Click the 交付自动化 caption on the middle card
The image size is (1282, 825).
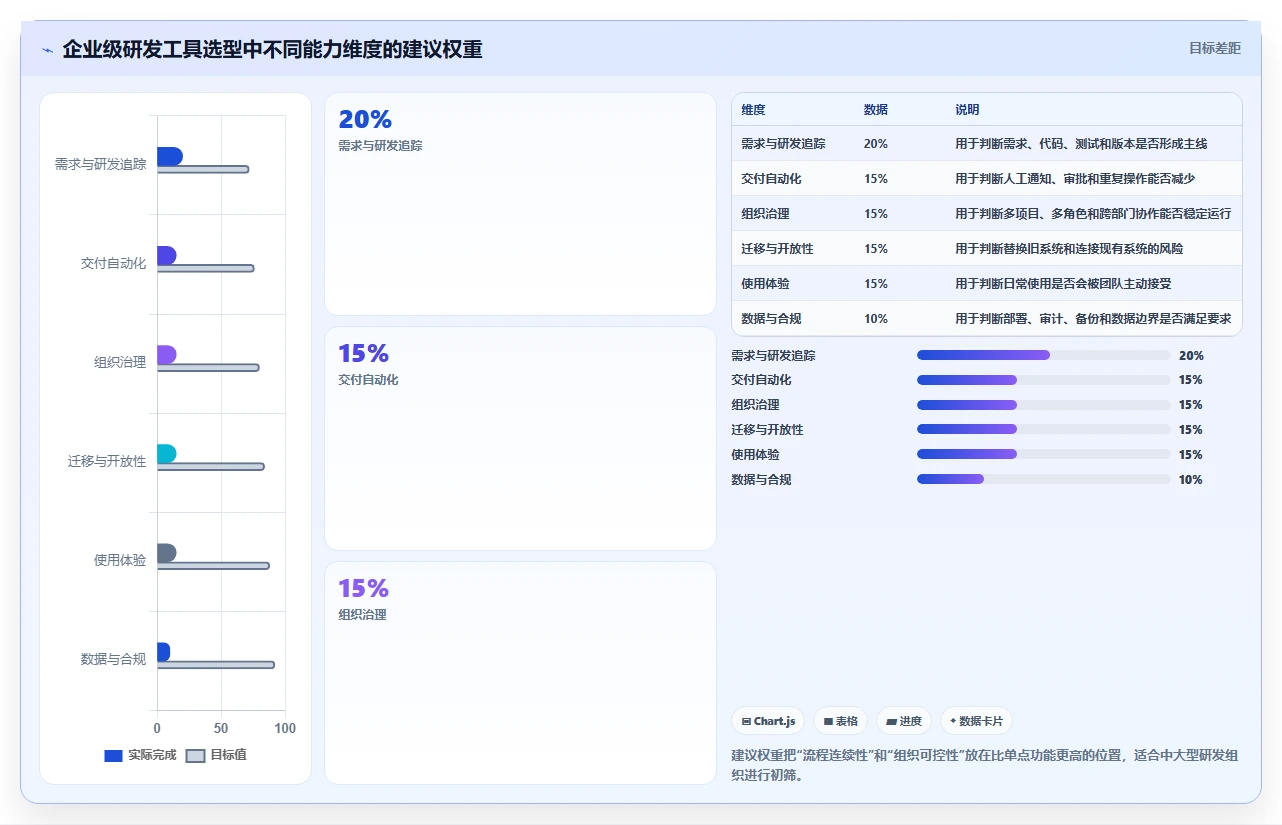[x=368, y=380]
